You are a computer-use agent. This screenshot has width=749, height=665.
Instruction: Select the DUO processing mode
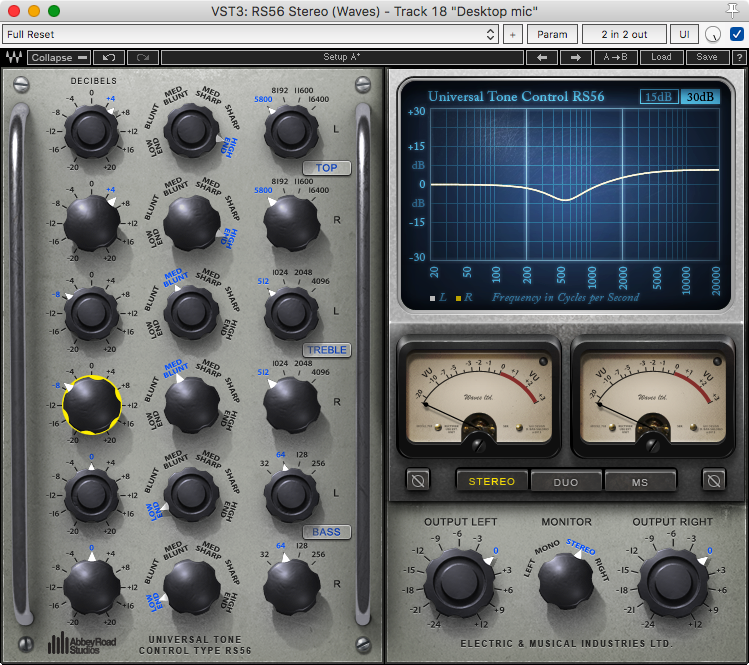[x=566, y=481]
